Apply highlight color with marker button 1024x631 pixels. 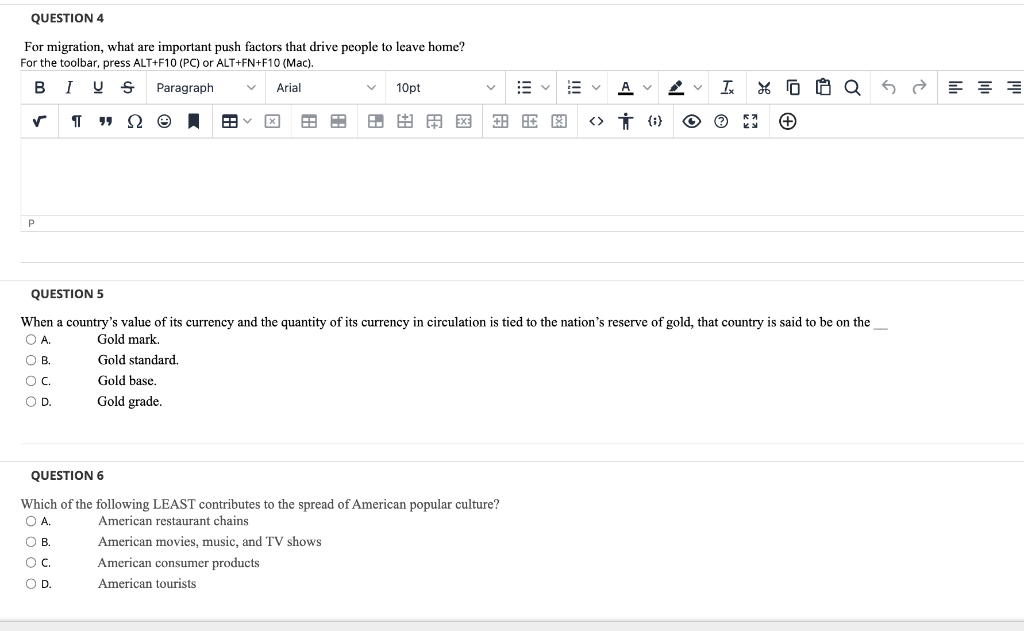click(x=676, y=88)
